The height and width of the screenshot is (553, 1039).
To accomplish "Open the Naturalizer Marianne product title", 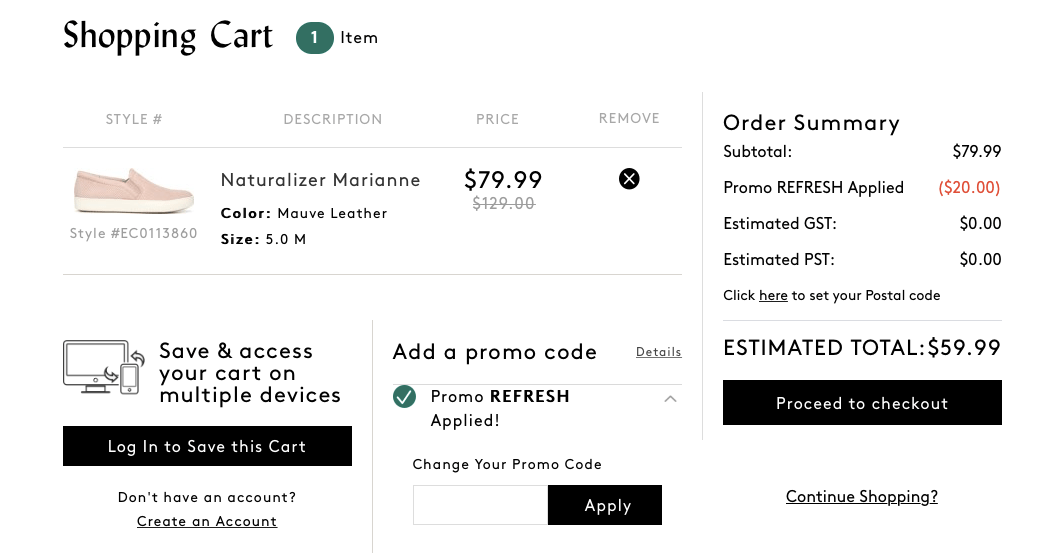I will (x=321, y=180).
